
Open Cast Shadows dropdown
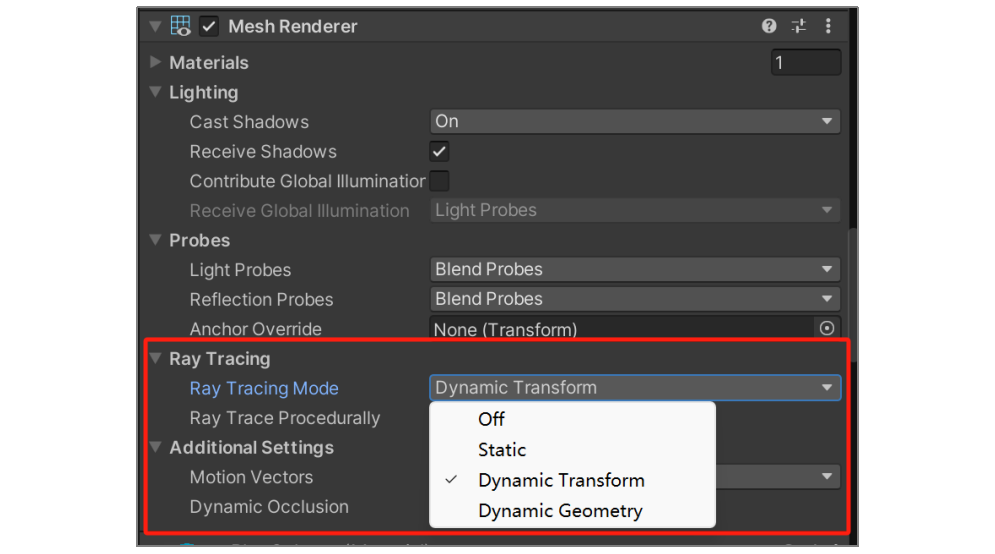[x=635, y=121]
